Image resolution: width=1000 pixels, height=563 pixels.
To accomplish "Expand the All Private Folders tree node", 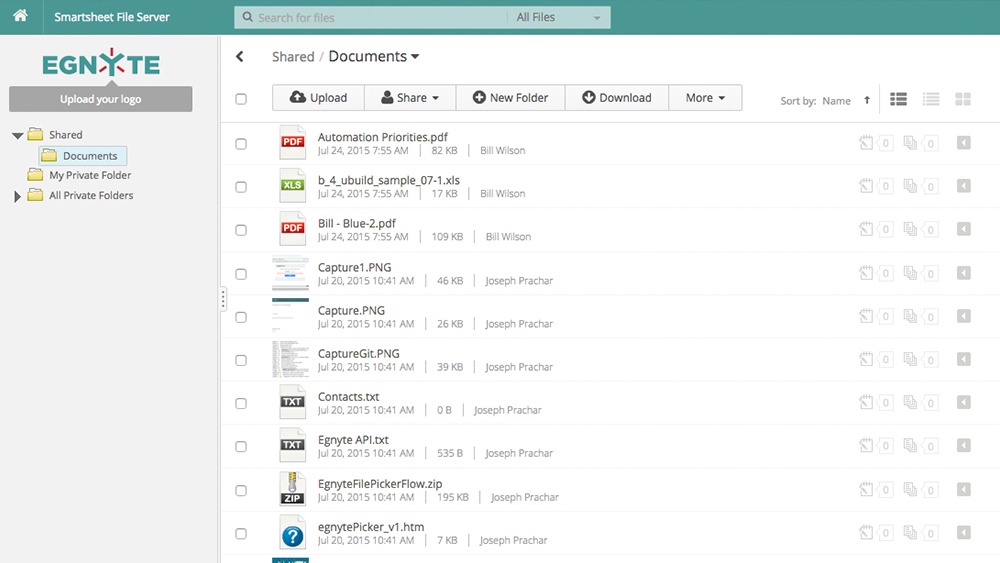I will 18,196.
